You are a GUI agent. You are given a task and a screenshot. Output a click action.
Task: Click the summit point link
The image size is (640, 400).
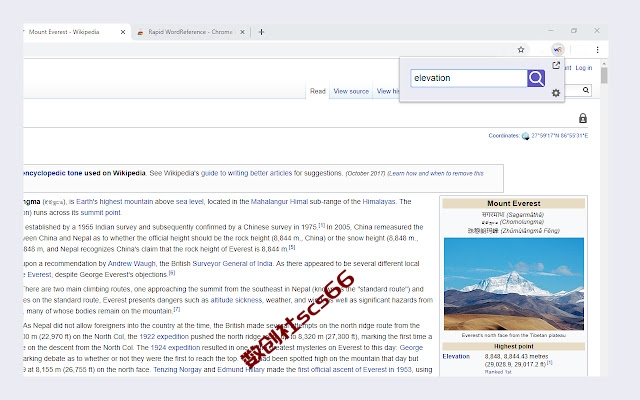100,213
